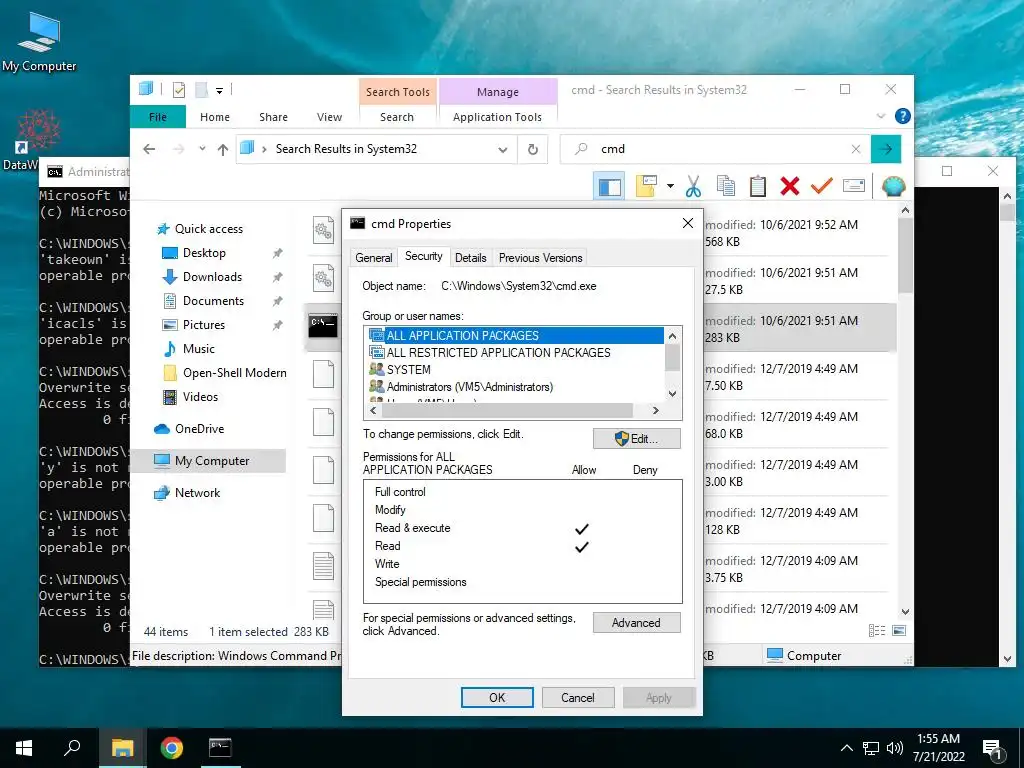Screen dimensions: 1024x768
Task: Select Documents in navigation pane
Action: click(x=214, y=301)
